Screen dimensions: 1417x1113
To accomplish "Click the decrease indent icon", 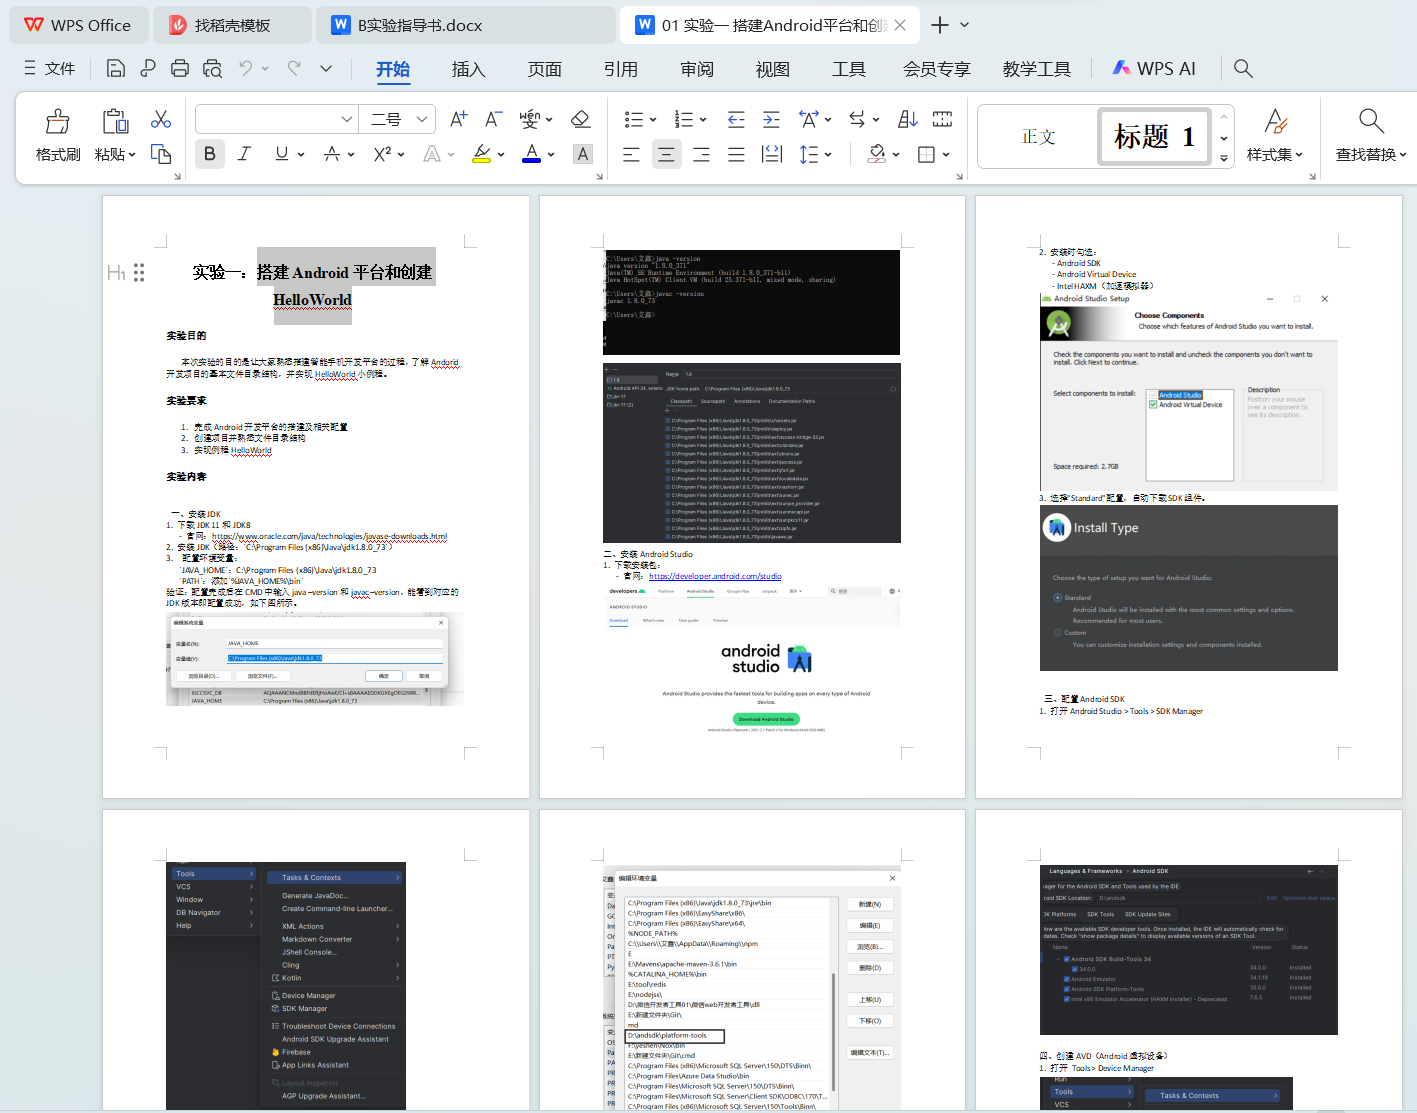I will [736, 119].
